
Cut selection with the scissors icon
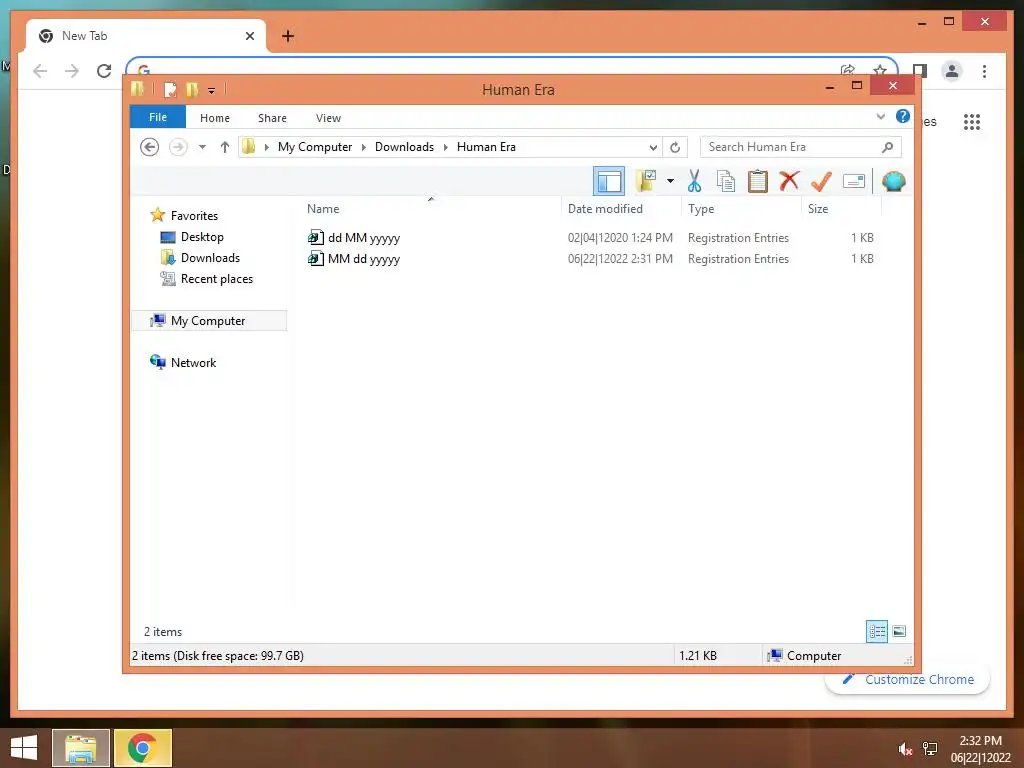(694, 181)
